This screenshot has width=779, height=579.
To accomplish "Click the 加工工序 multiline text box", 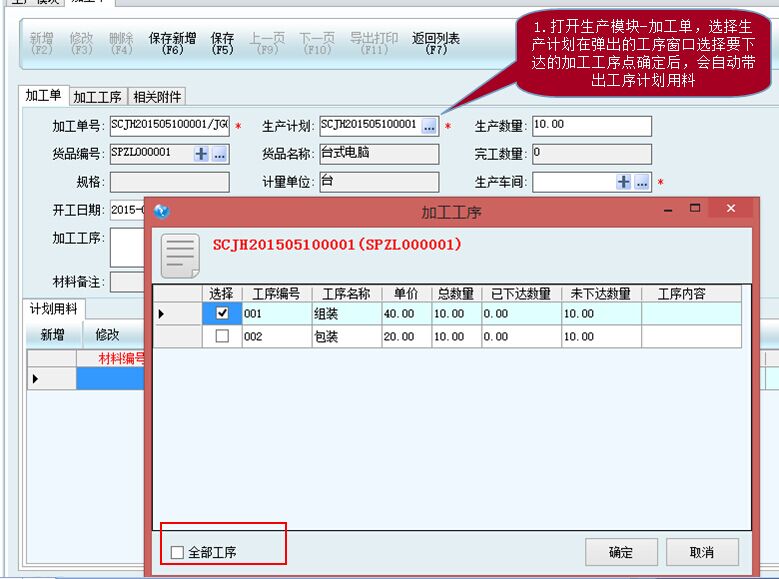I will coord(127,247).
